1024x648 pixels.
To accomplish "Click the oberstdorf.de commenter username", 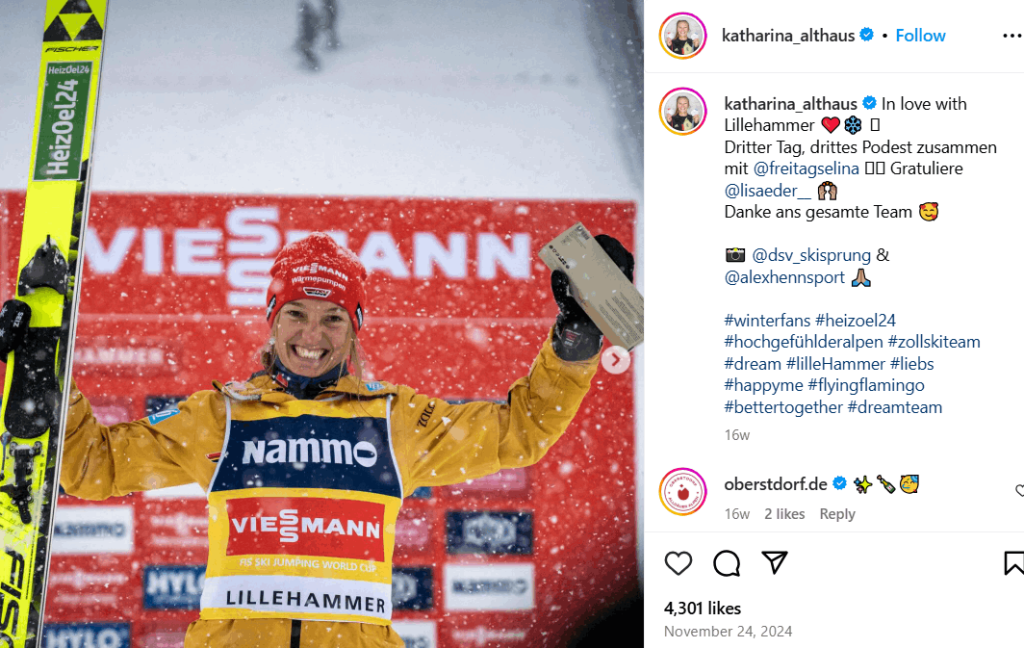I will click(775, 484).
